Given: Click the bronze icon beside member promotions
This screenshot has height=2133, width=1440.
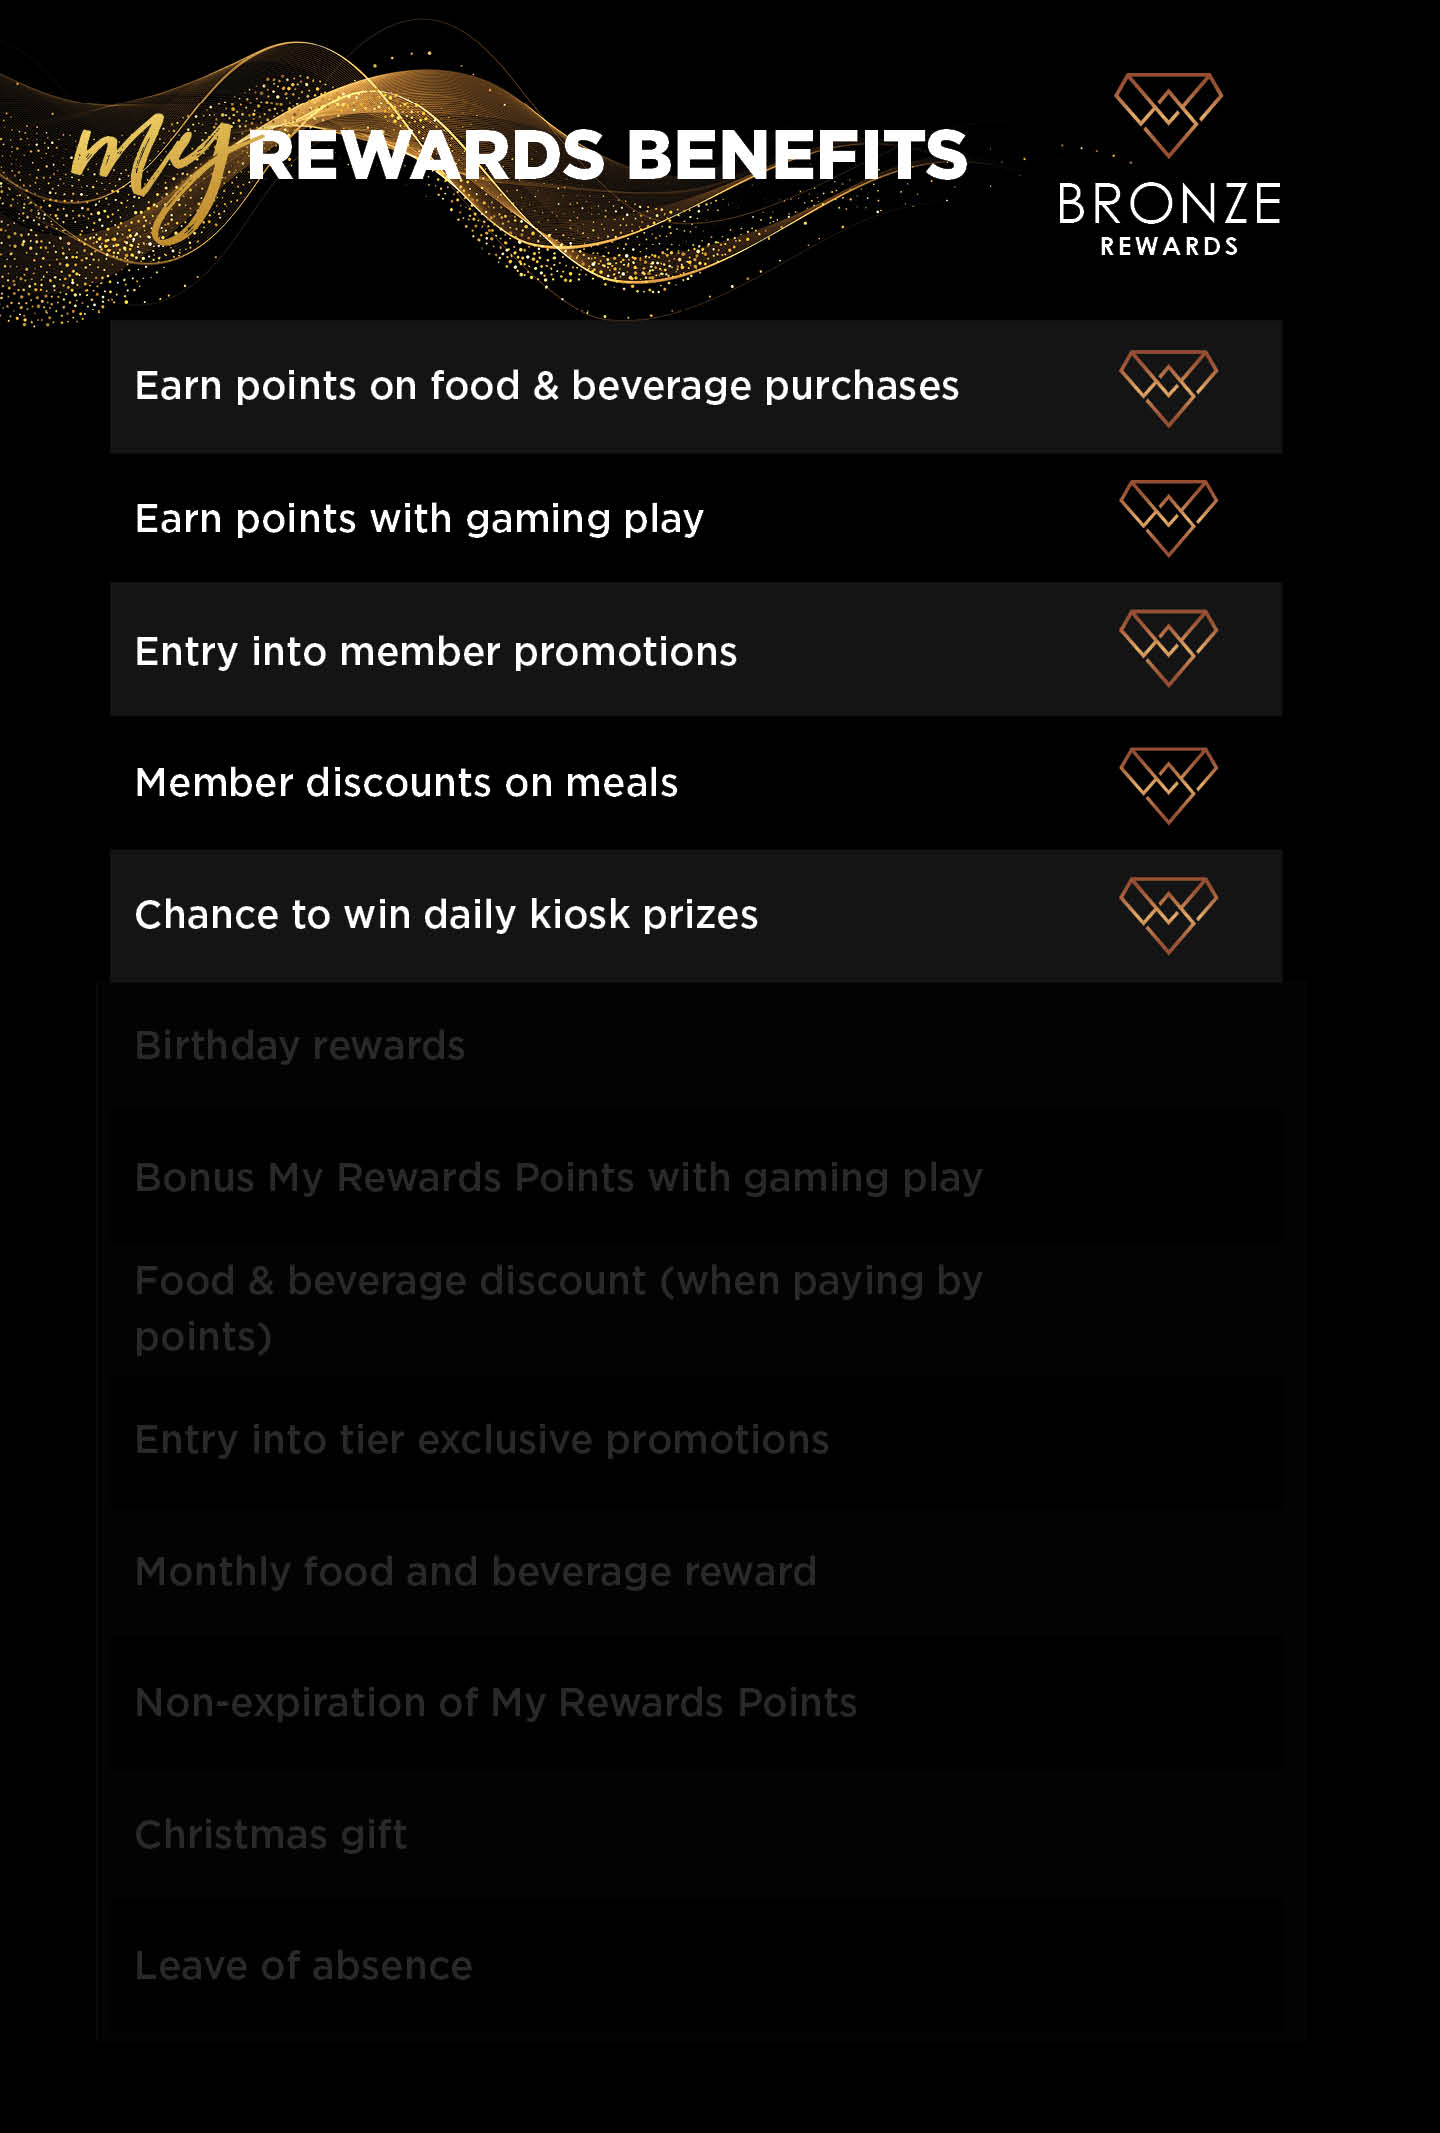Looking at the screenshot, I should [x=1168, y=648].
